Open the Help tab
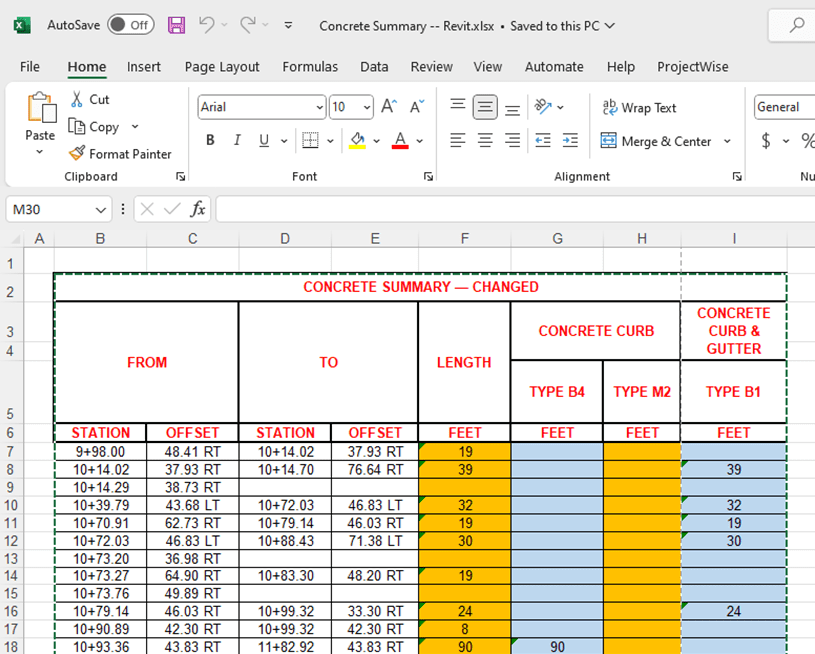 (x=621, y=67)
